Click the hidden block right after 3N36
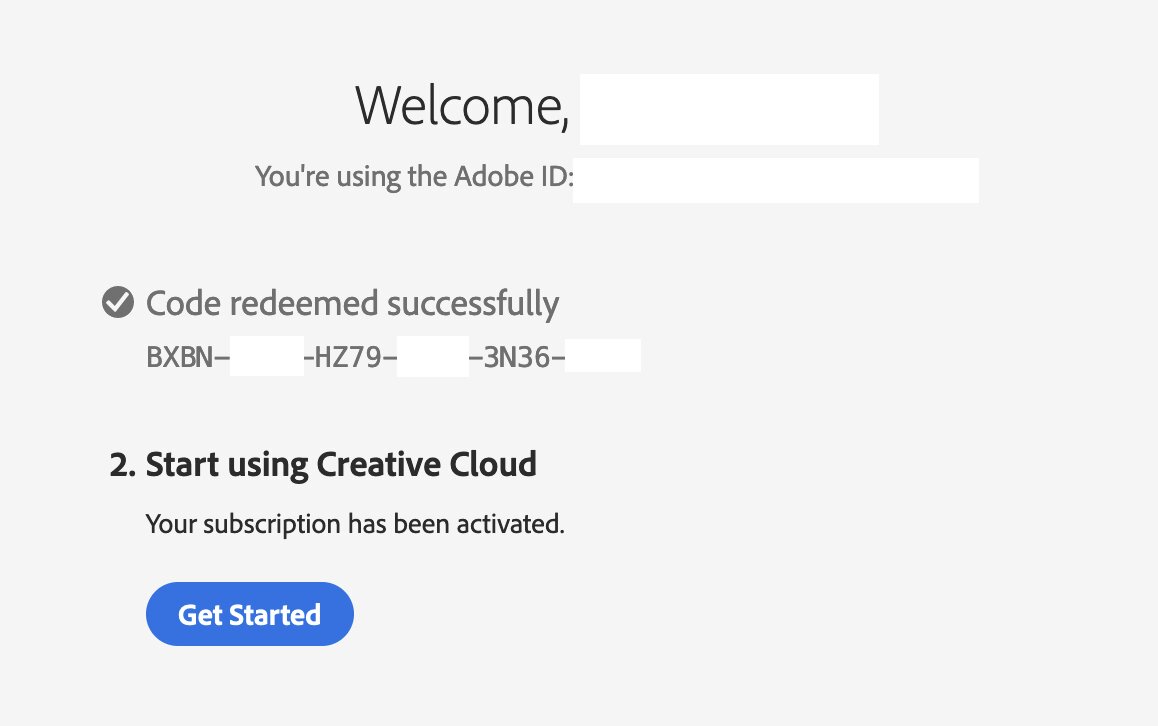Image resolution: width=1158 pixels, height=726 pixels. coord(602,357)
